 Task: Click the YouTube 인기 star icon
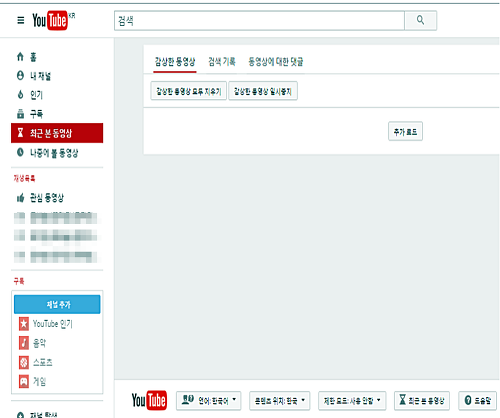click(x=24, y=324)
